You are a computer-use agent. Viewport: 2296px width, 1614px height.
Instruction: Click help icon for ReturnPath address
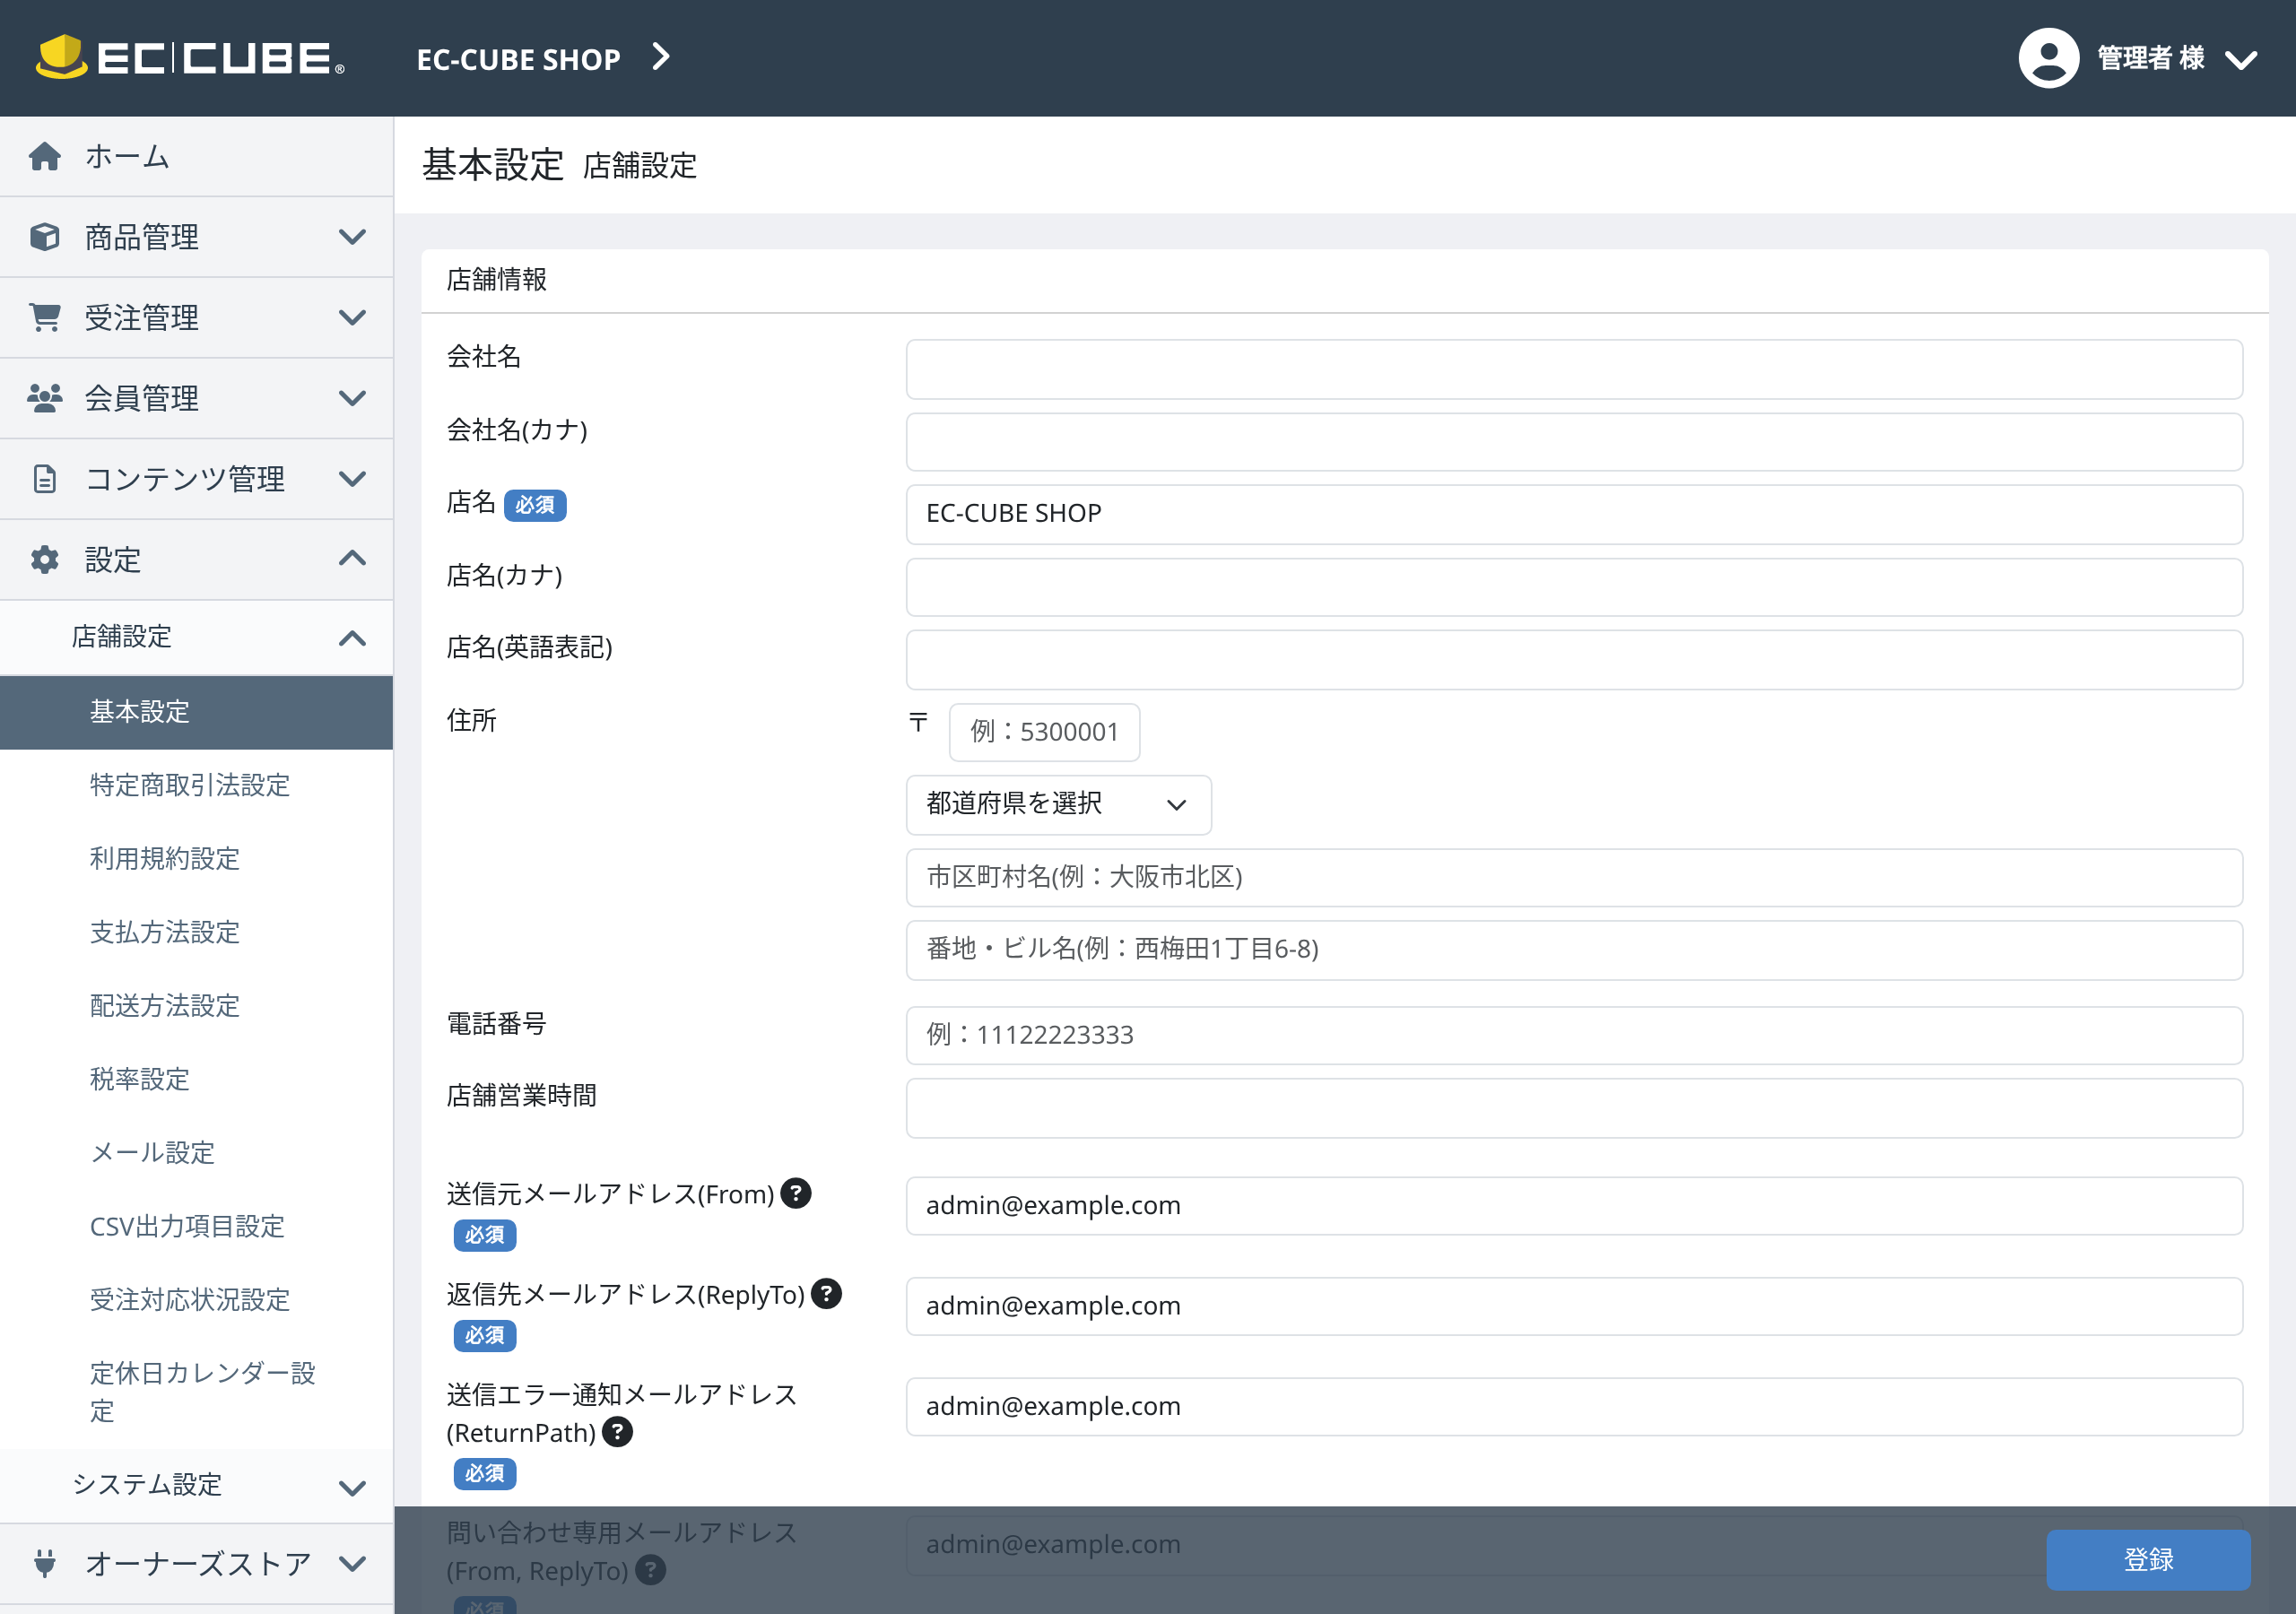tap(617, 1432)
